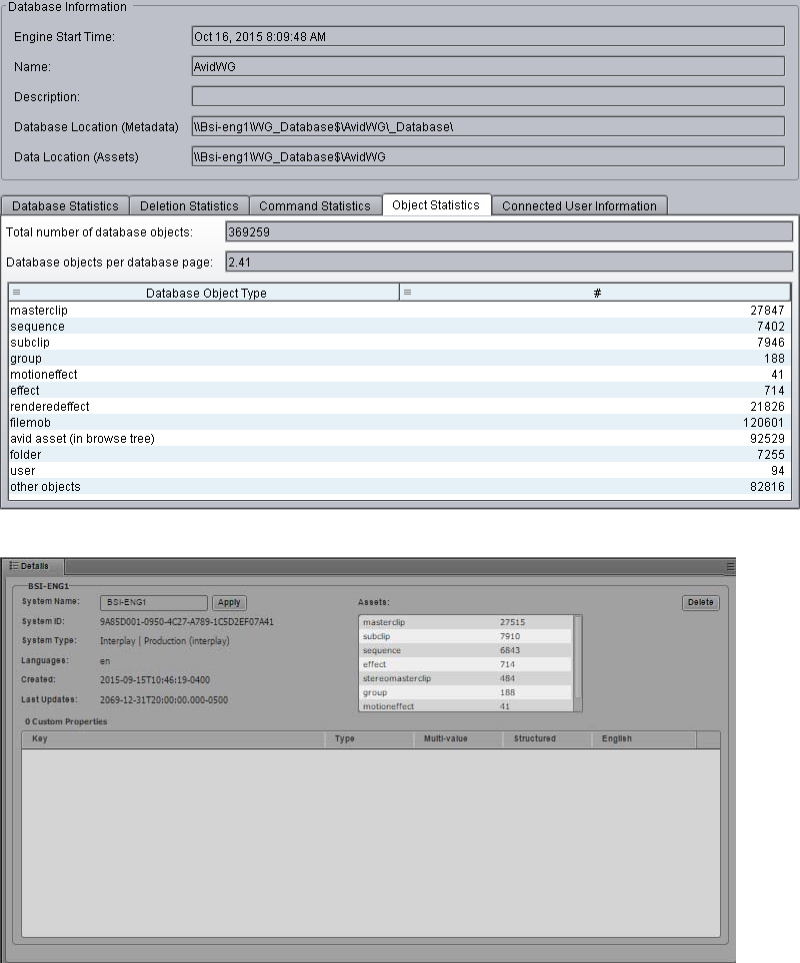The height and width of the screenshot is (963, 800).
Task: Switch to the Database Statistics tab
Action: point(65,206)
